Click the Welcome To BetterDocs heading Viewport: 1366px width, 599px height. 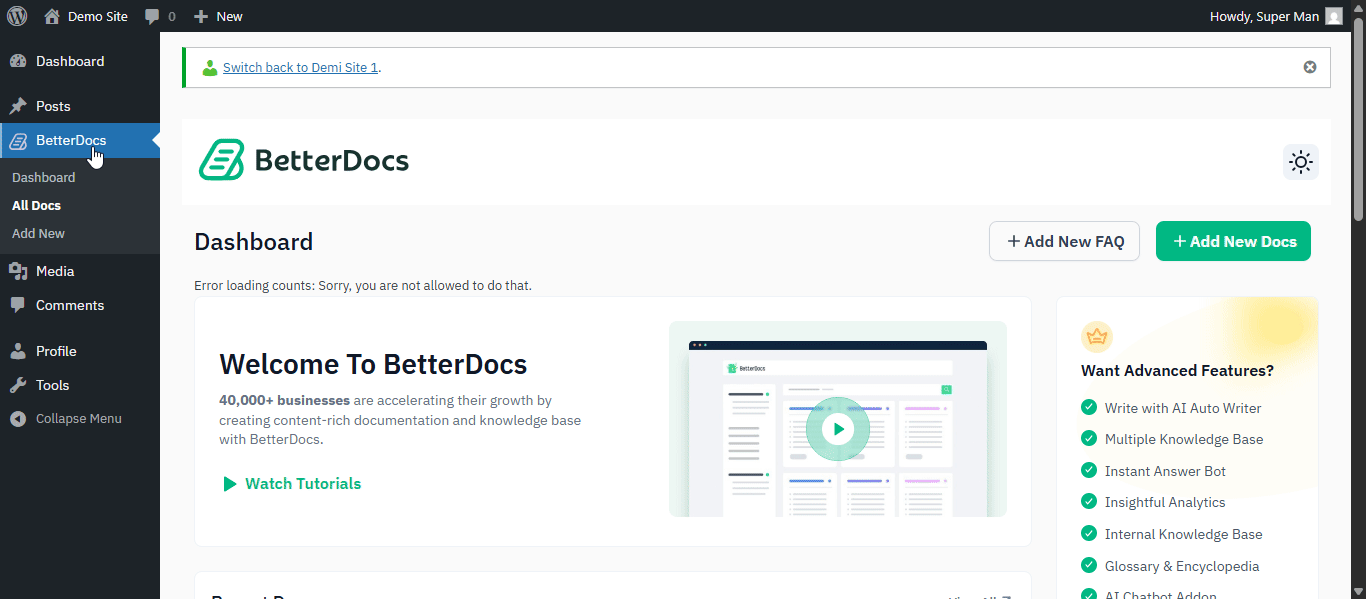373,364
